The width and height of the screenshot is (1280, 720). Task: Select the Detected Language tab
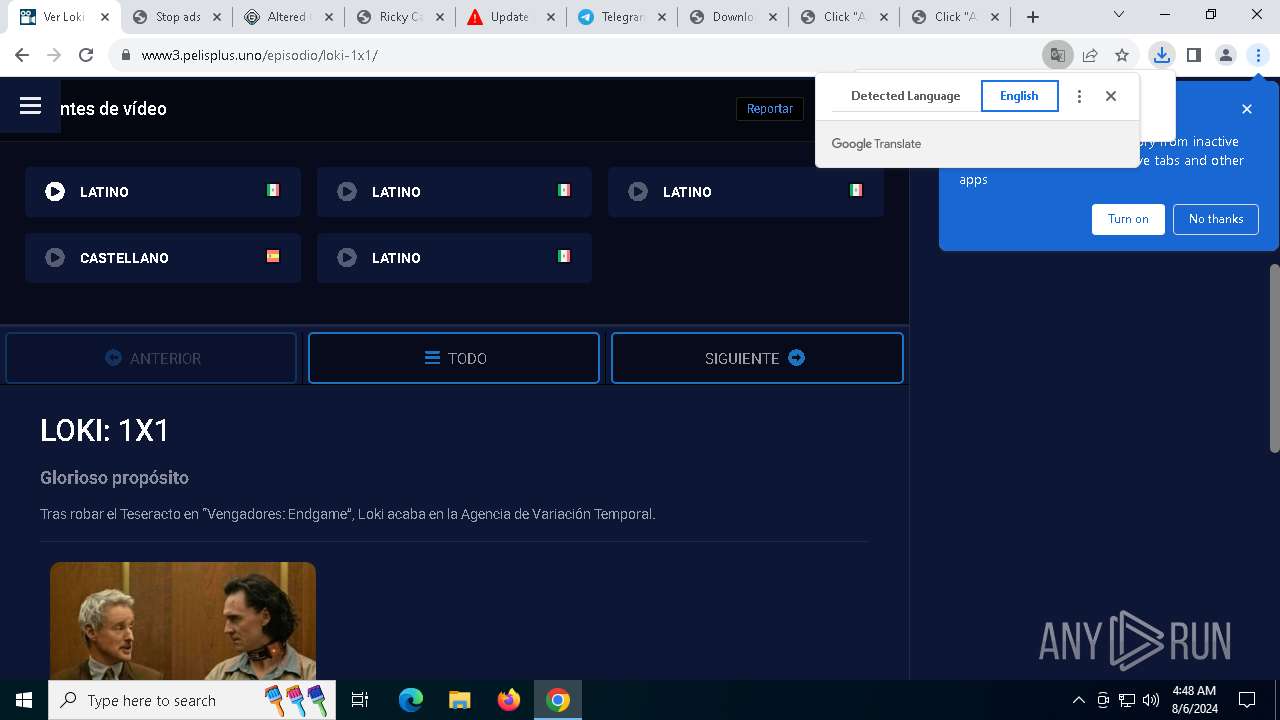[905, 96]
